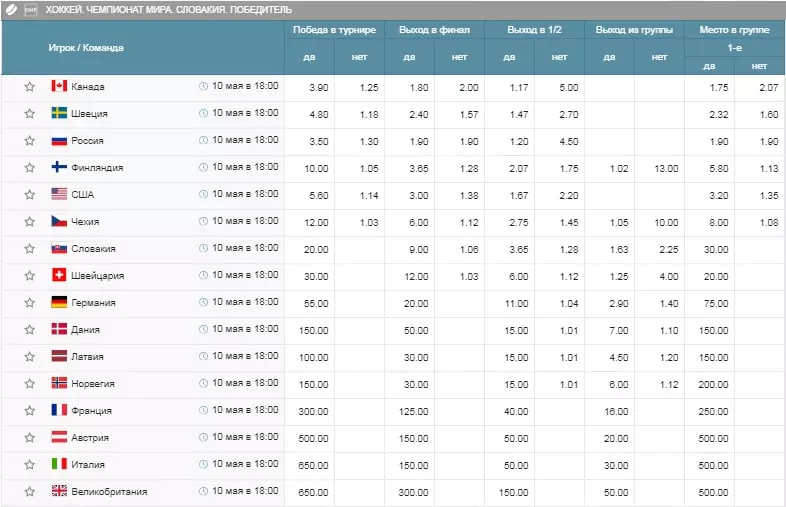Click the Italy flag icon
Screen dimensions: 786x507
[x=59, y=464]
